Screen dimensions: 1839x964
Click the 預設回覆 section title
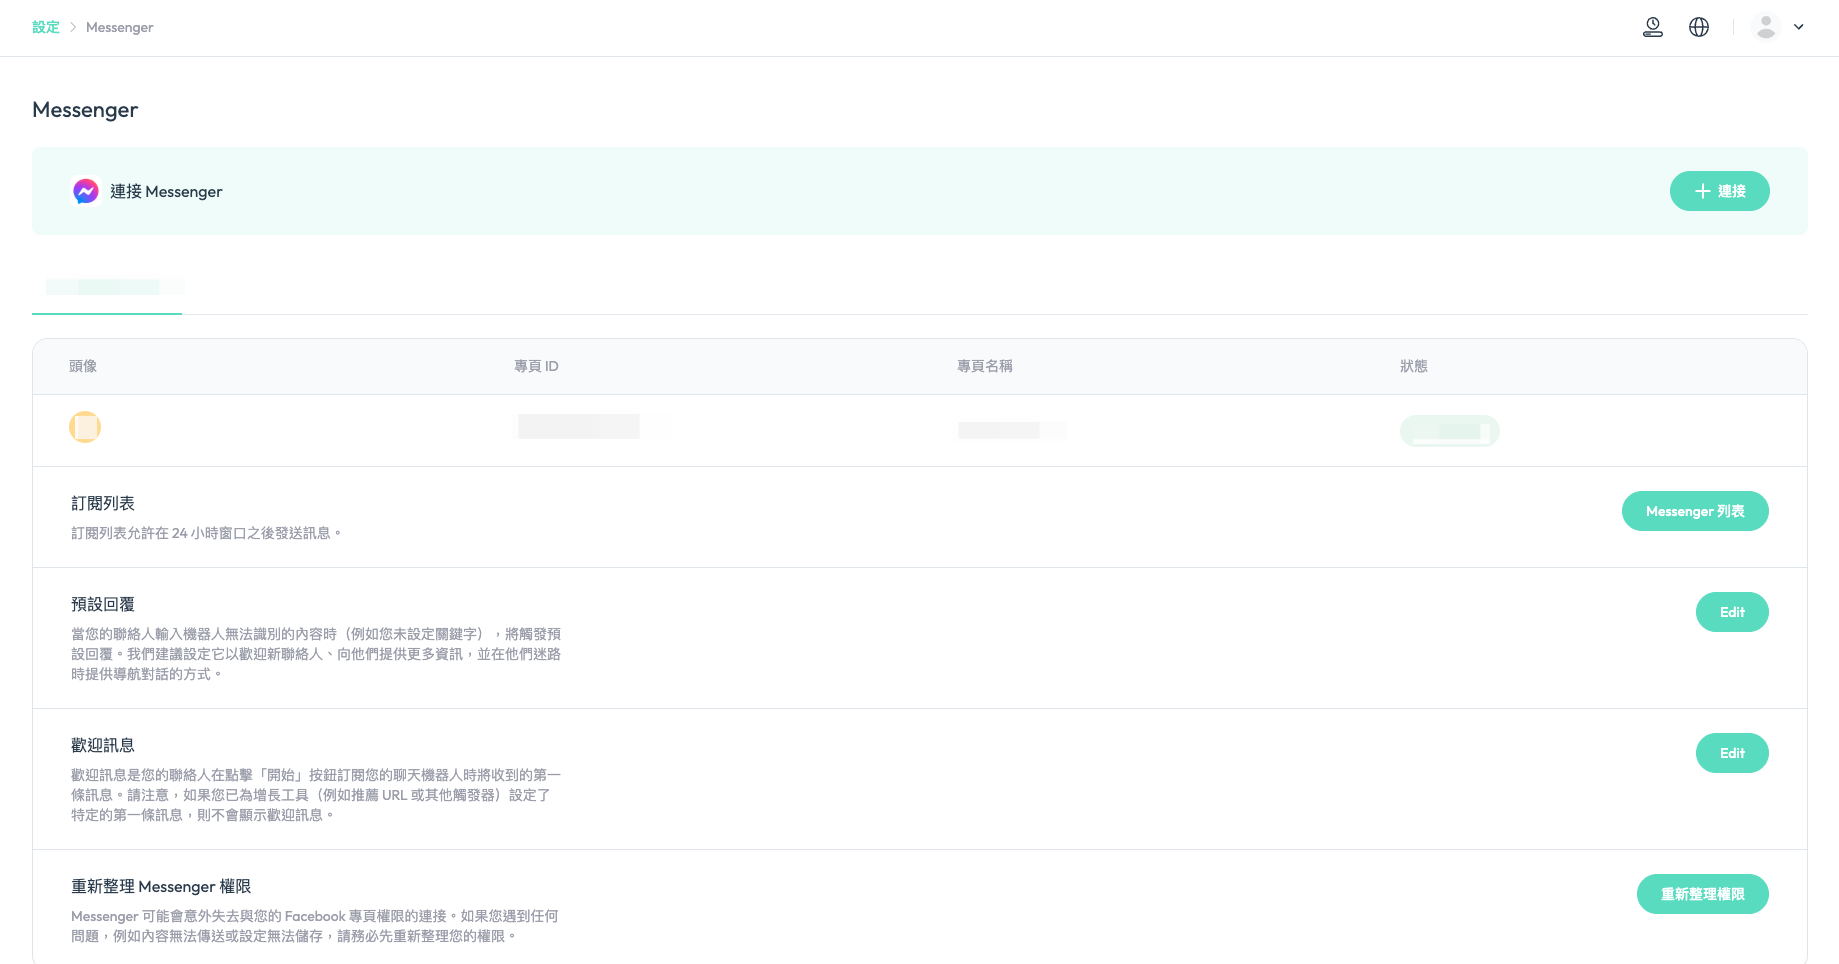[103, 604]
